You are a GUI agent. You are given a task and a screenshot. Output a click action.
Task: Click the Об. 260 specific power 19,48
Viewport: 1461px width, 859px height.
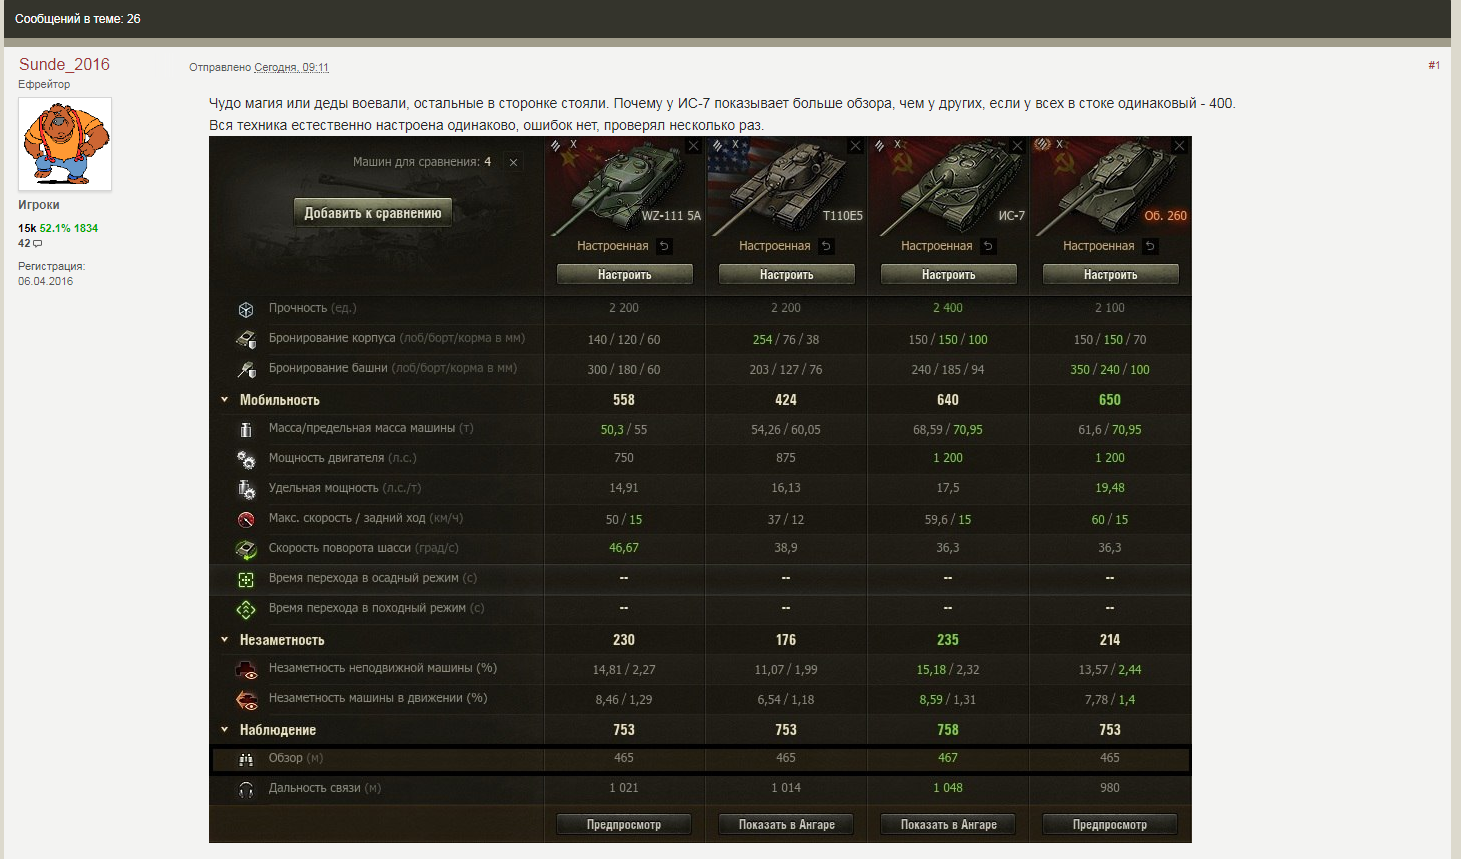coord(1110,488)
